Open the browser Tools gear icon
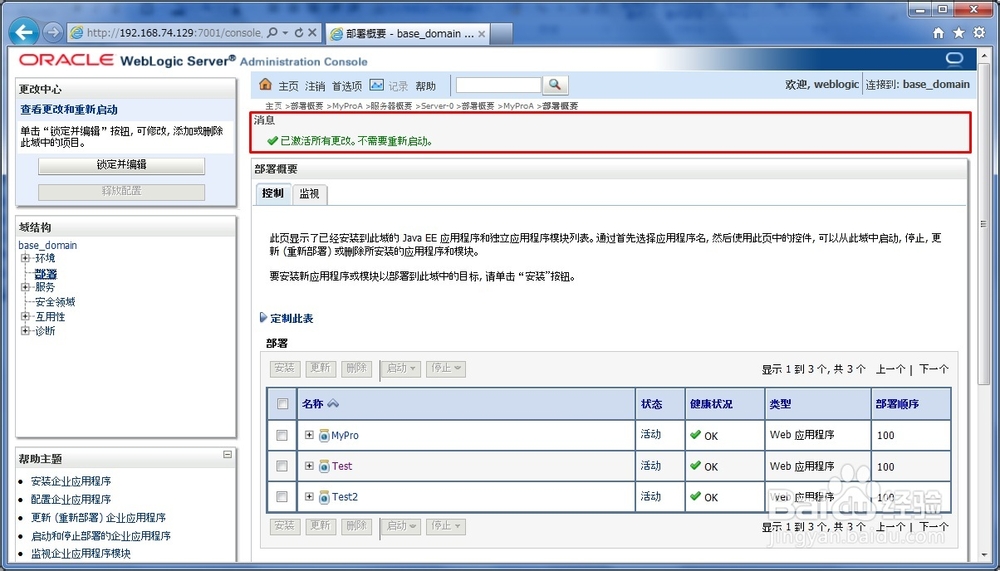Viewport: 1000px width, 571px height. click(x=979, y=33)
